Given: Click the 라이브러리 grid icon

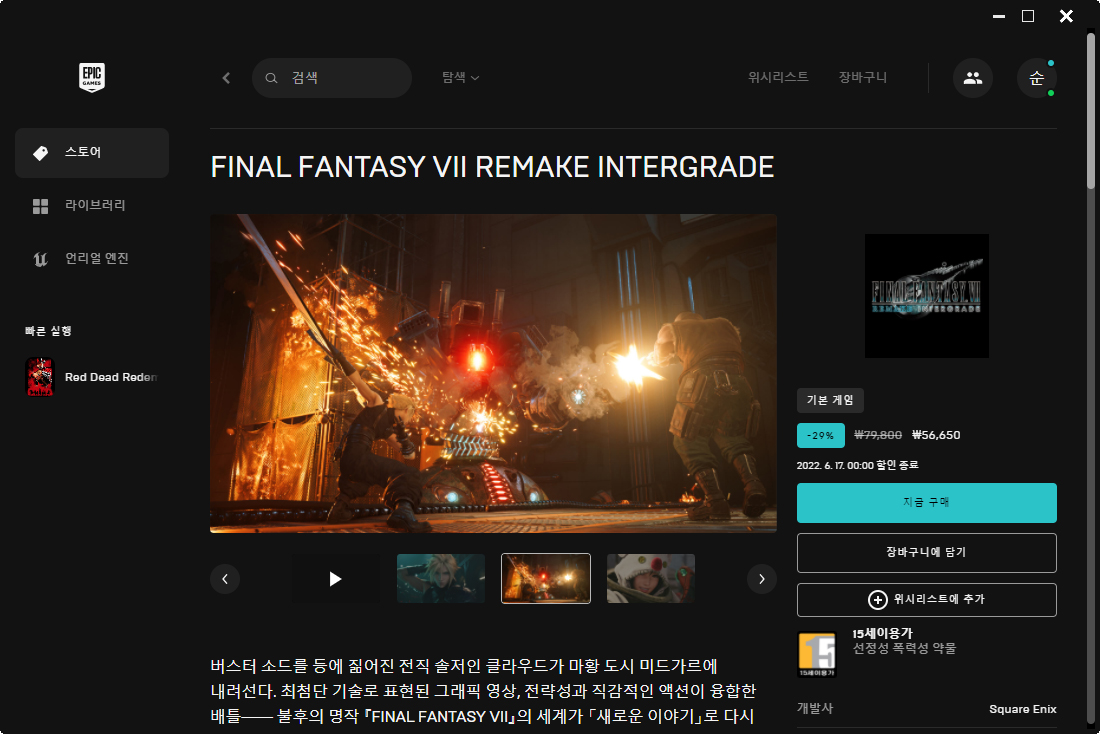Looking at the screenshot, I should [41, 206].
